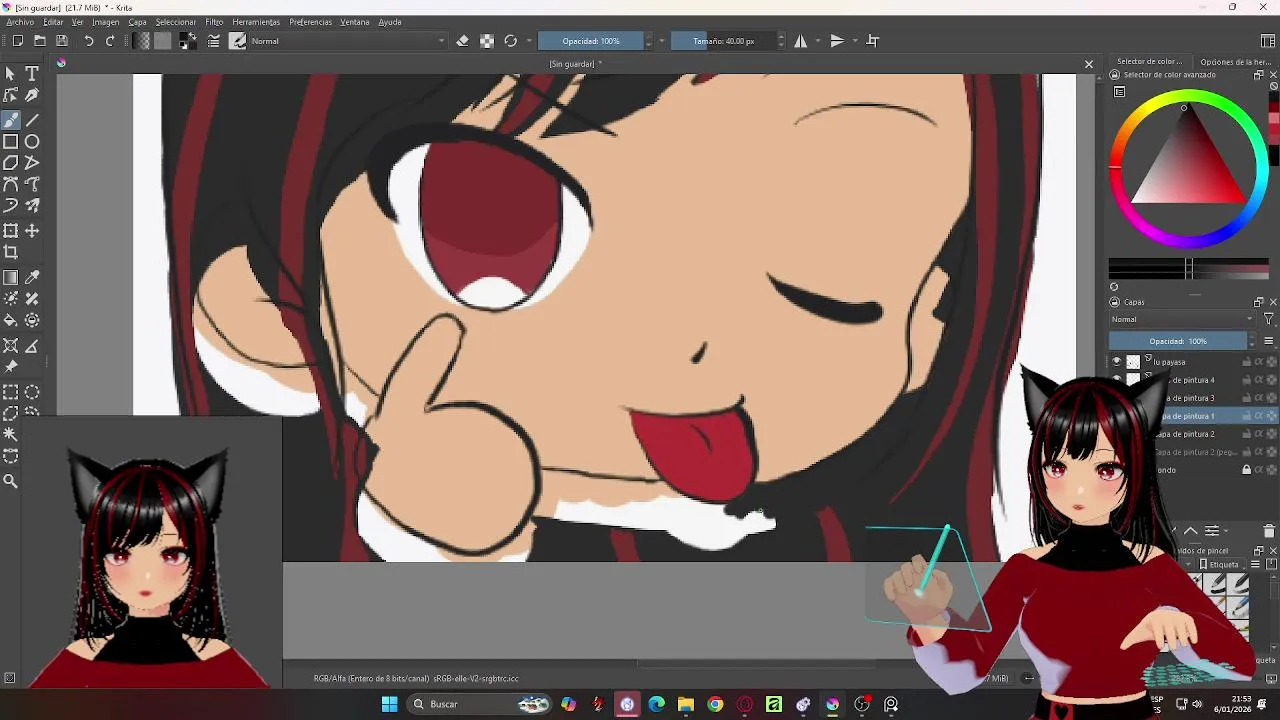Toggle horizontal mirror tool
1280x720 pixels.
(801, 41)
